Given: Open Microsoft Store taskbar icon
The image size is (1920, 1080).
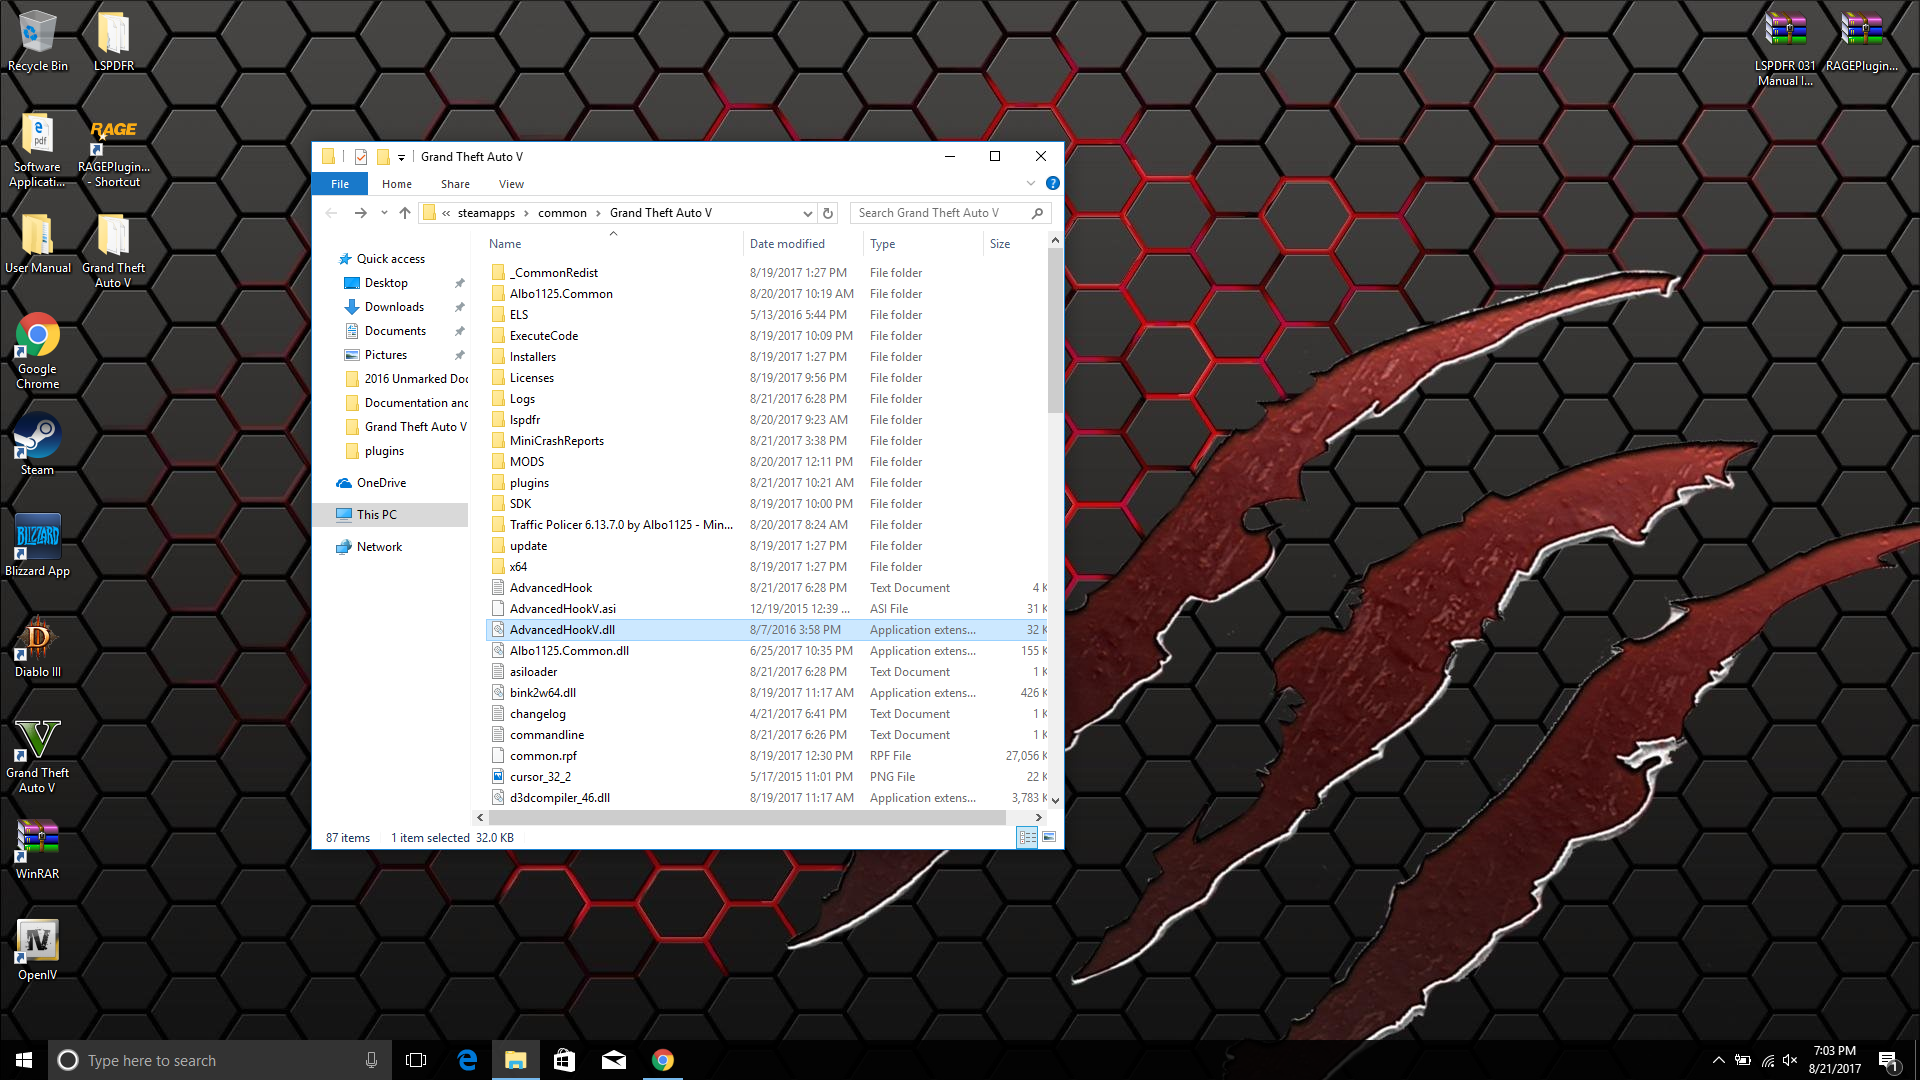Looking at the screenshot, I should pos(564,1060).
